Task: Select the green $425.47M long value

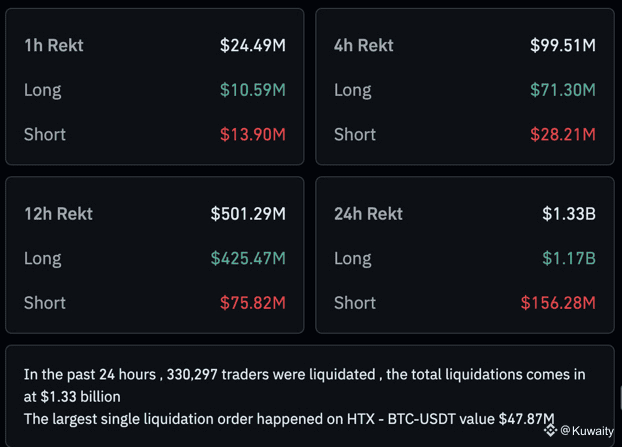Action: [x=248, y=258]
